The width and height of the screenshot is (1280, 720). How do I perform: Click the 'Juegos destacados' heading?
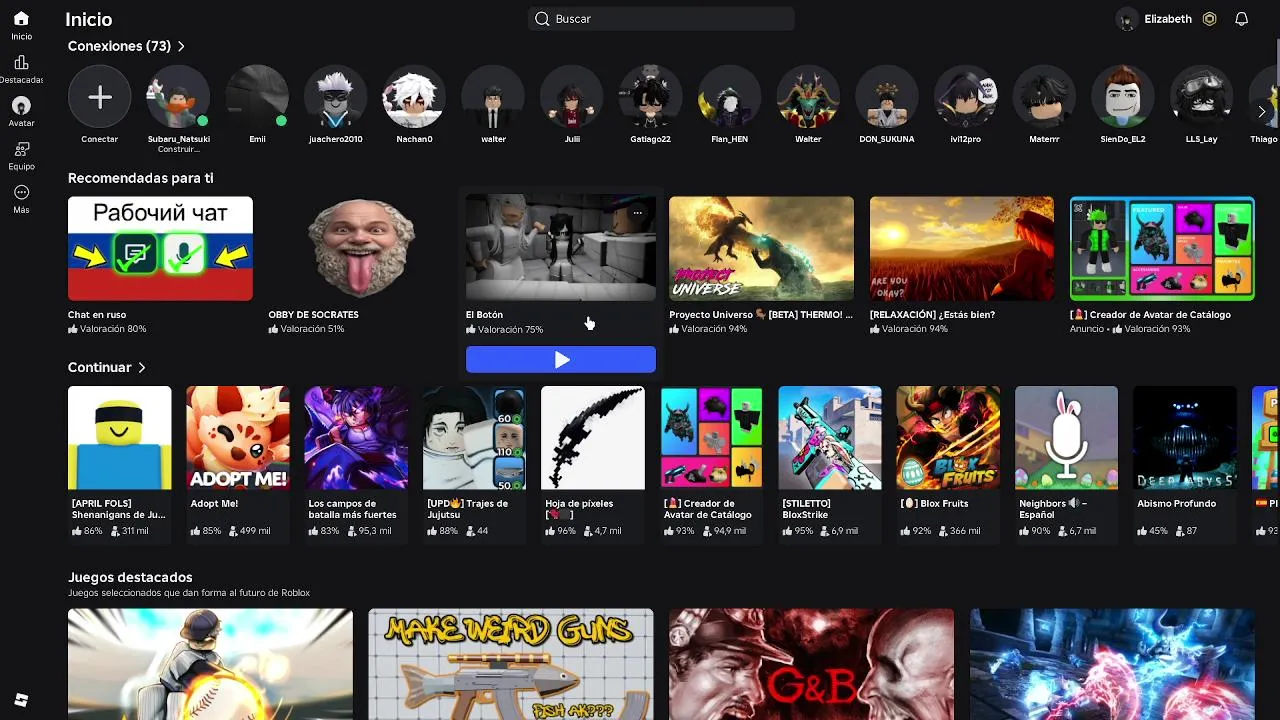pyautogui.click(x=130, y=577)
